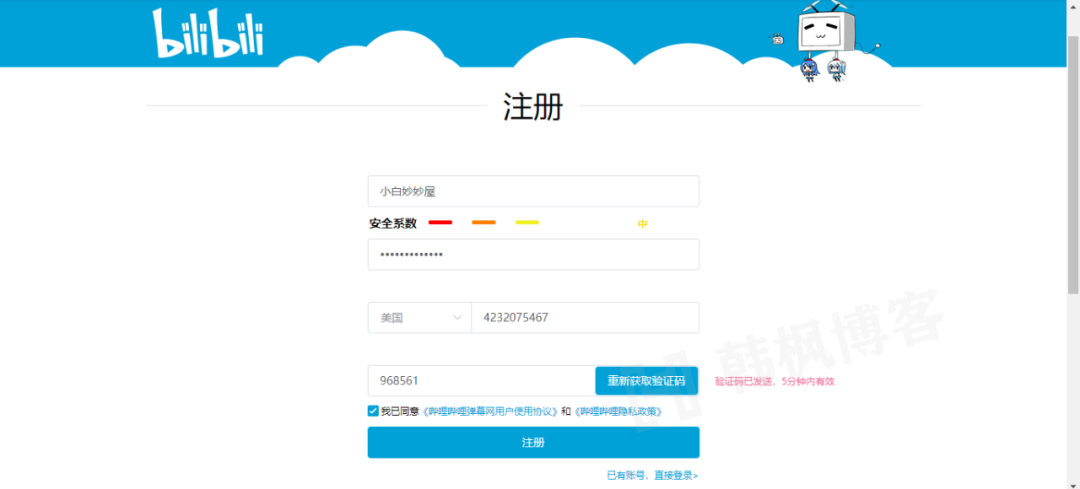Click 重新获取验证码 button

646,381
